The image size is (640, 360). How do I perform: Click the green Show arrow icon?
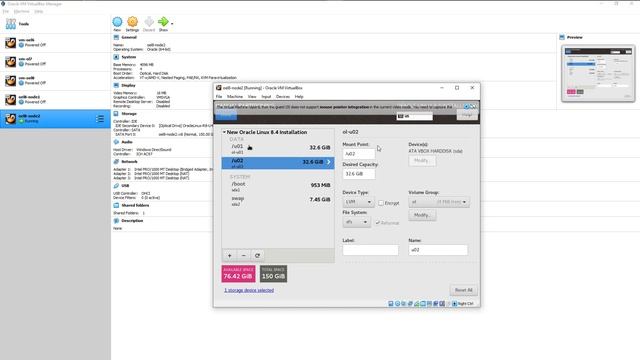click(163, 22)
